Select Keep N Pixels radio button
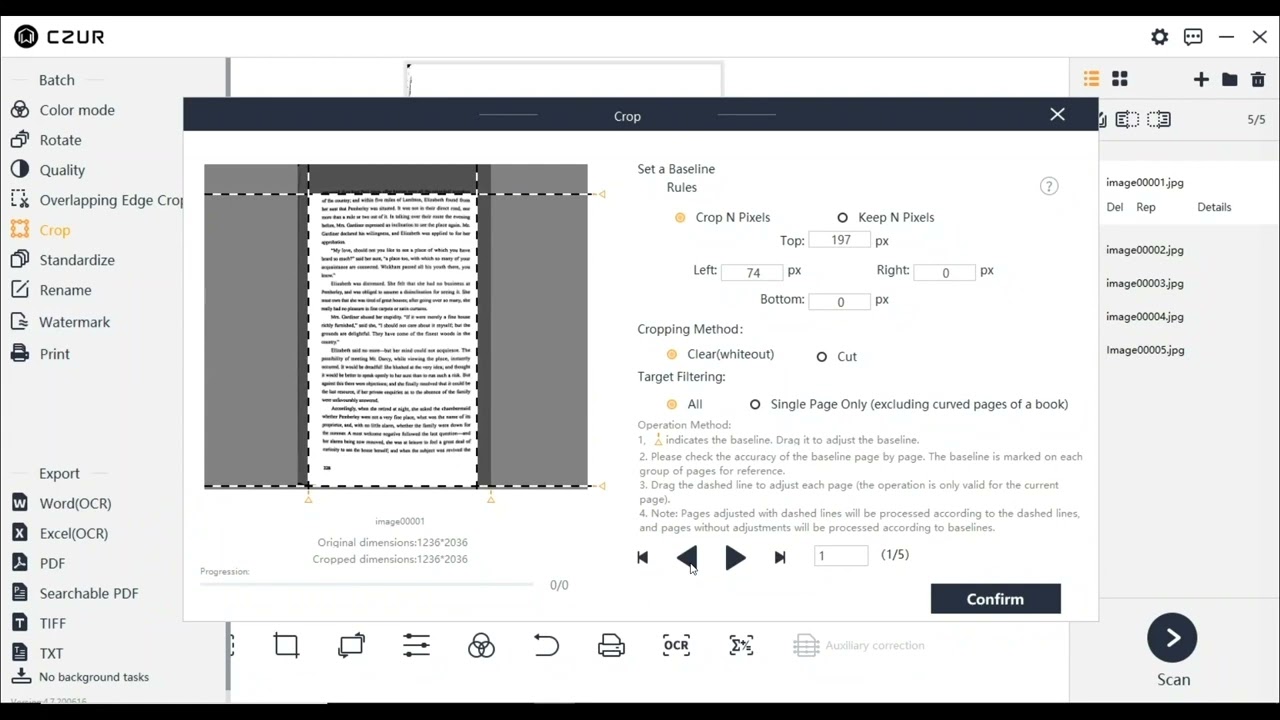 (x=842, y=217)
